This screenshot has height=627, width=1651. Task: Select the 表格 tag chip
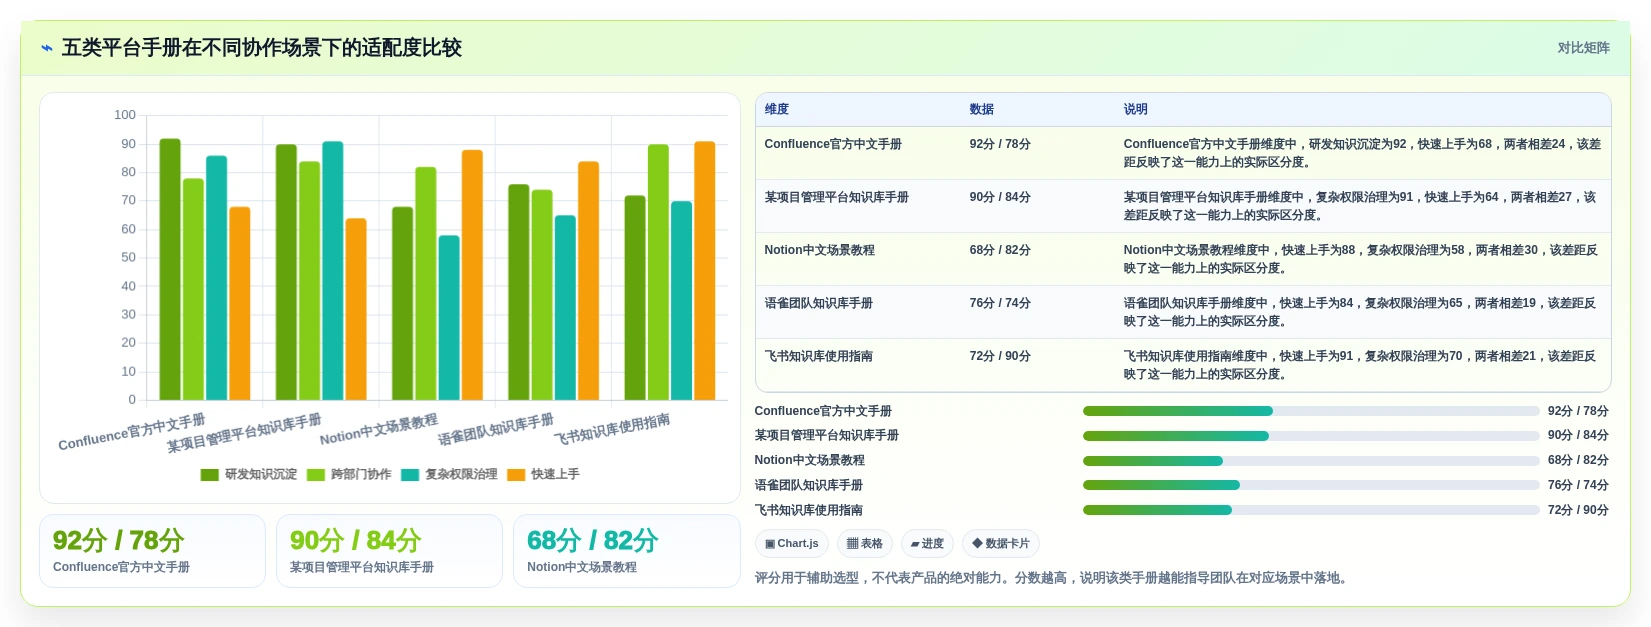[x=865, y=544]
